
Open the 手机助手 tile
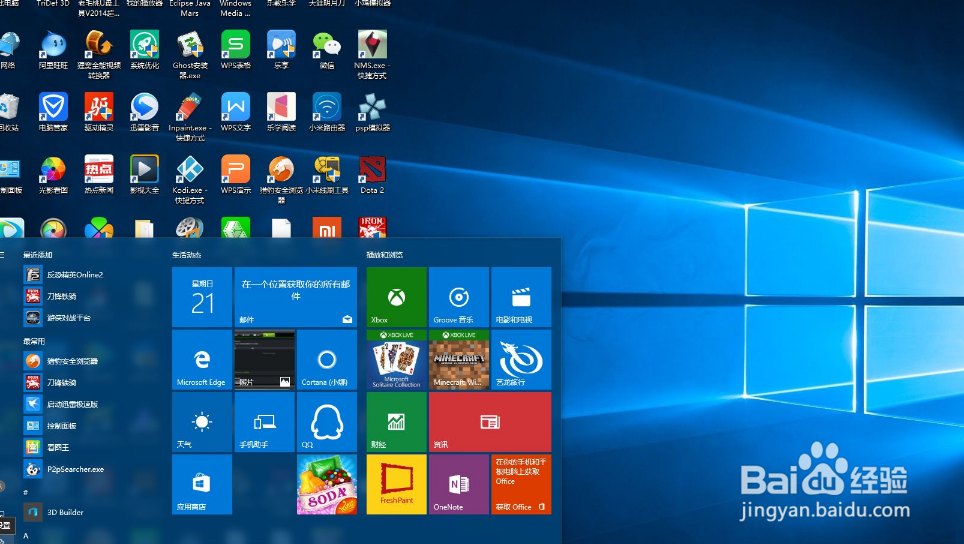point(264,422)
